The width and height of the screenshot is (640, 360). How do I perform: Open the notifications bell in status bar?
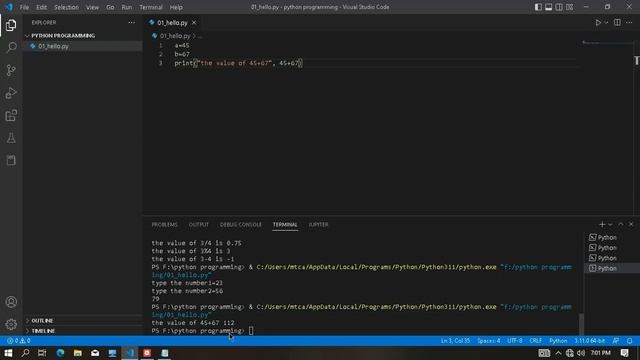coord(630,340)
